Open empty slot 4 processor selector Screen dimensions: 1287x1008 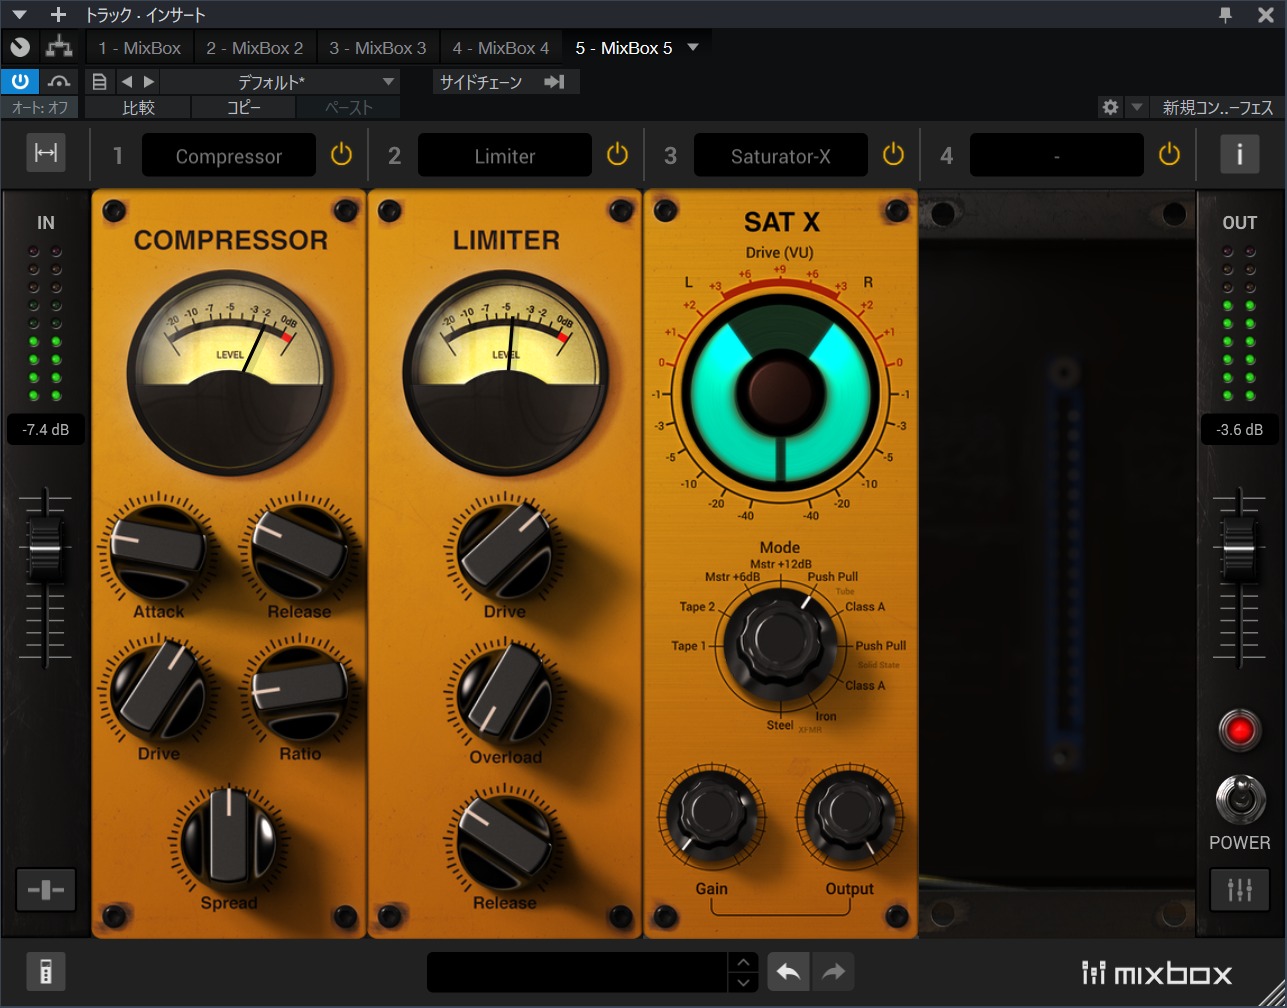click(1057, 155)
